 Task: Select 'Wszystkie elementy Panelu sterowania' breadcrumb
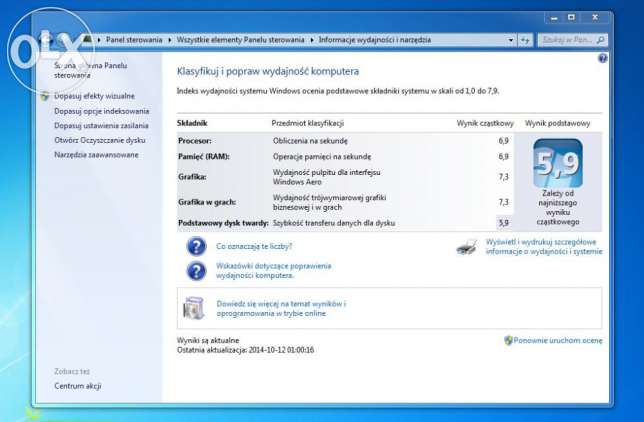click(240, 40)
